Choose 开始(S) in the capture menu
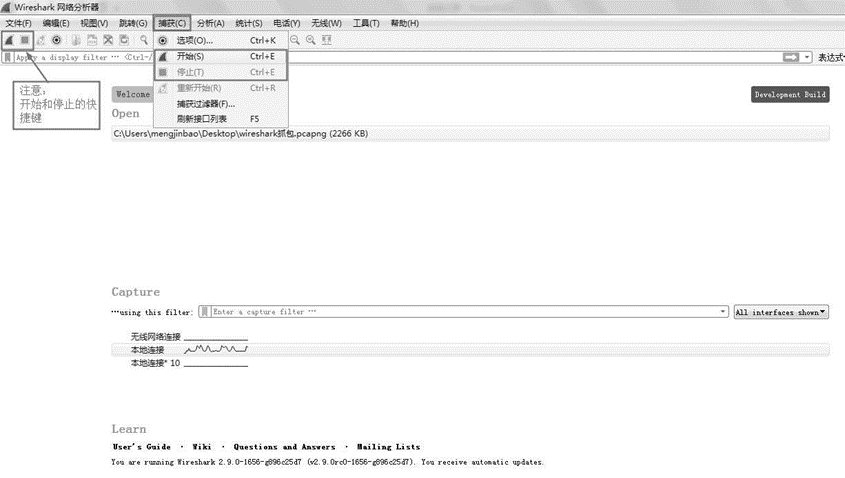845x478 pixels. pyautogui.click(x=221, y=57)
